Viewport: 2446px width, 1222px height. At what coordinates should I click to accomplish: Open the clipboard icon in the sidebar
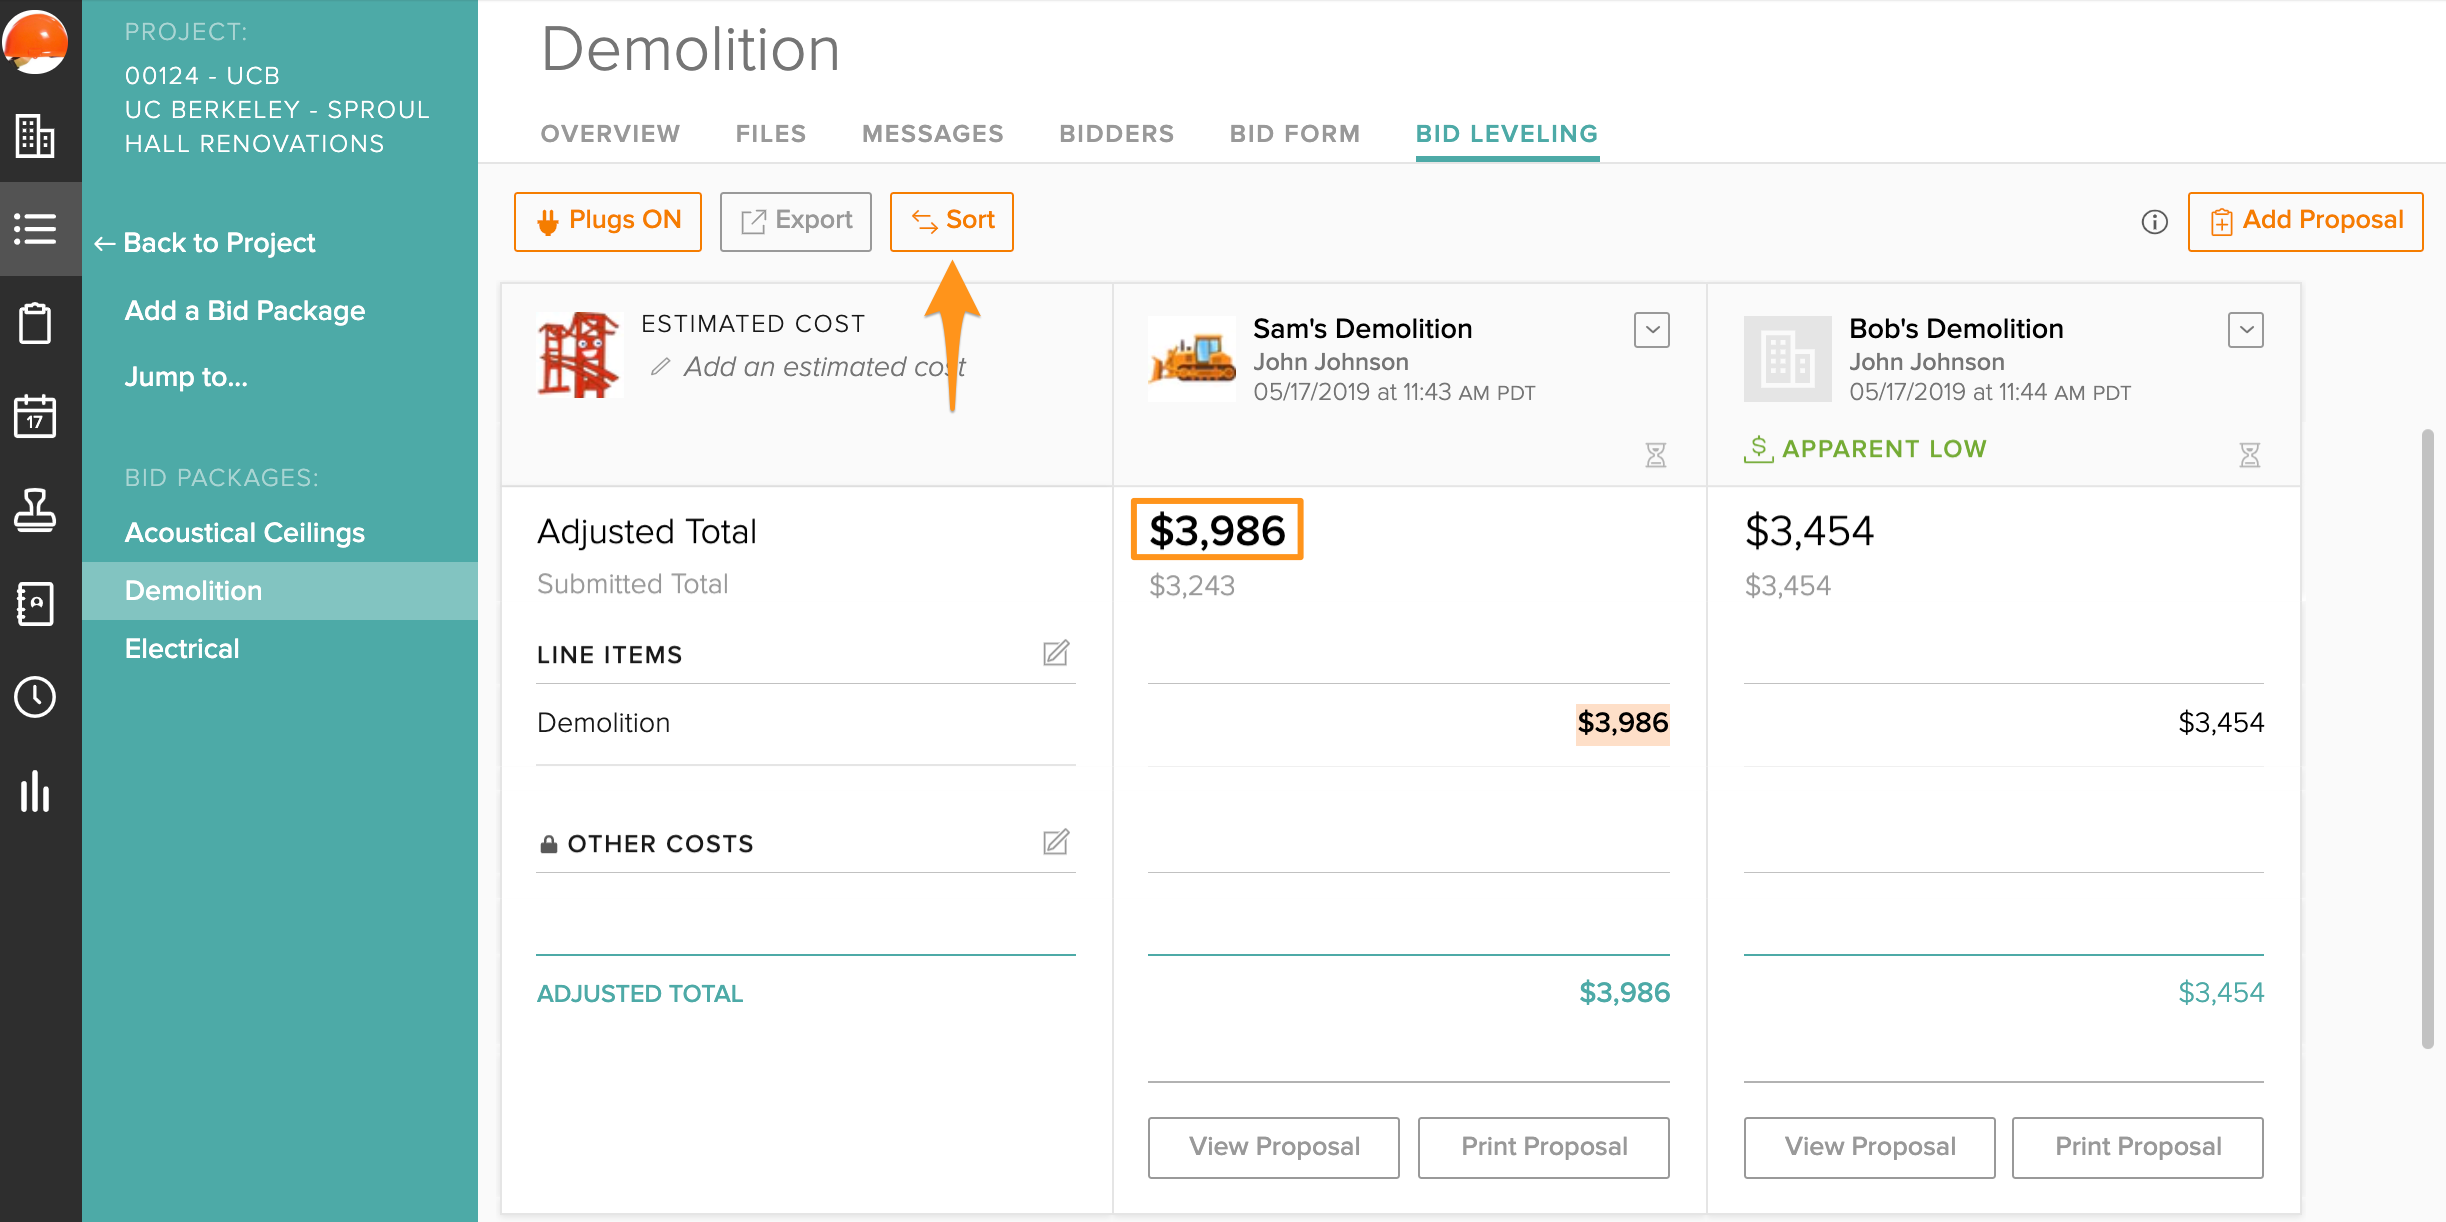tap(37, 323)
